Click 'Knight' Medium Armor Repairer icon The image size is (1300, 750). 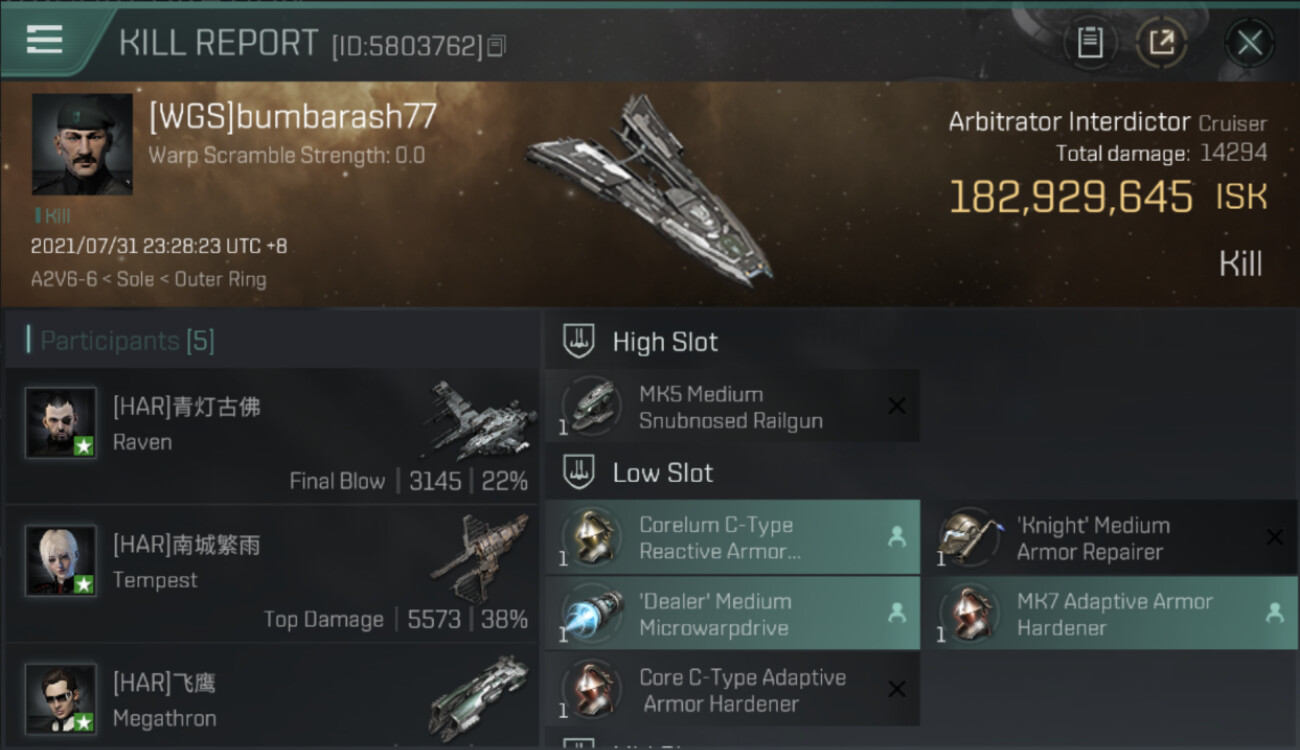tap(968, 537)
